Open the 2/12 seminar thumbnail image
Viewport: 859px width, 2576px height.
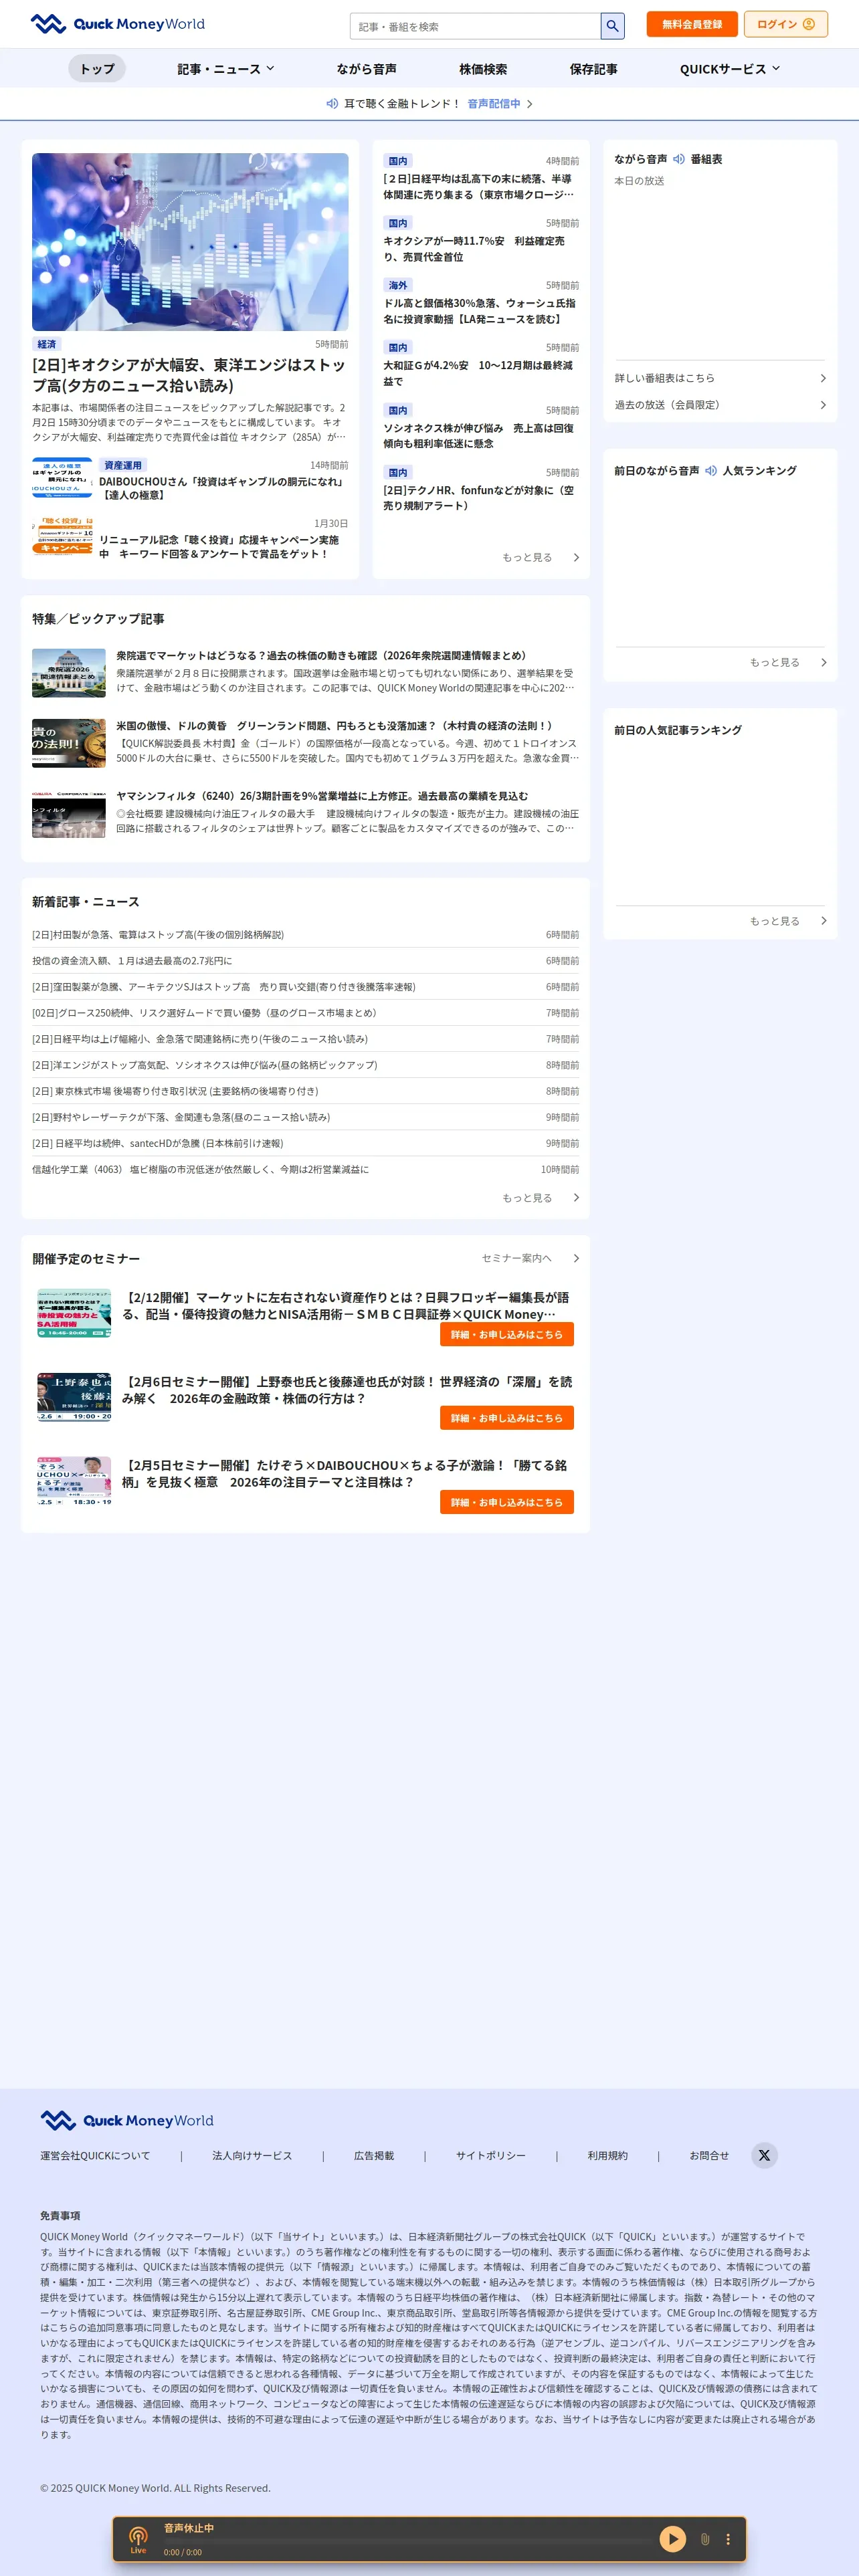pyautogui.click(x=74, y=1314)
